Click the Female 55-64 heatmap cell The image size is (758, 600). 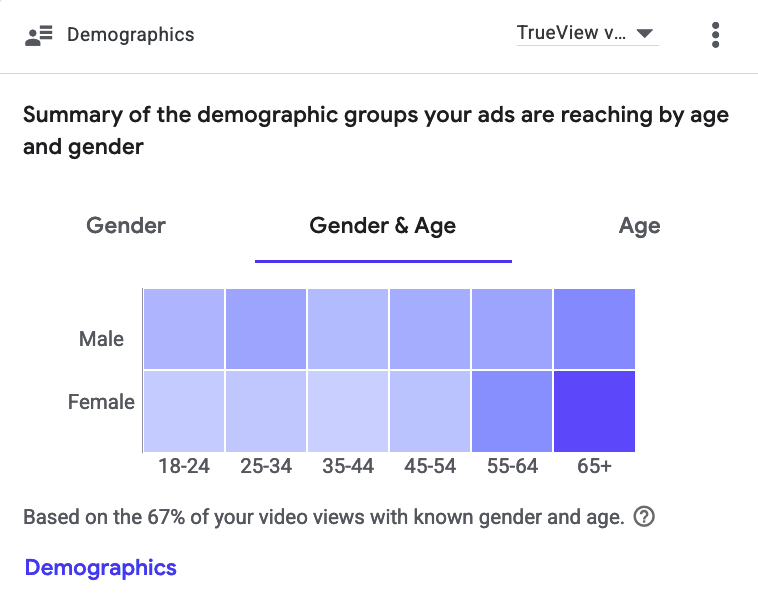pos(512,411)
